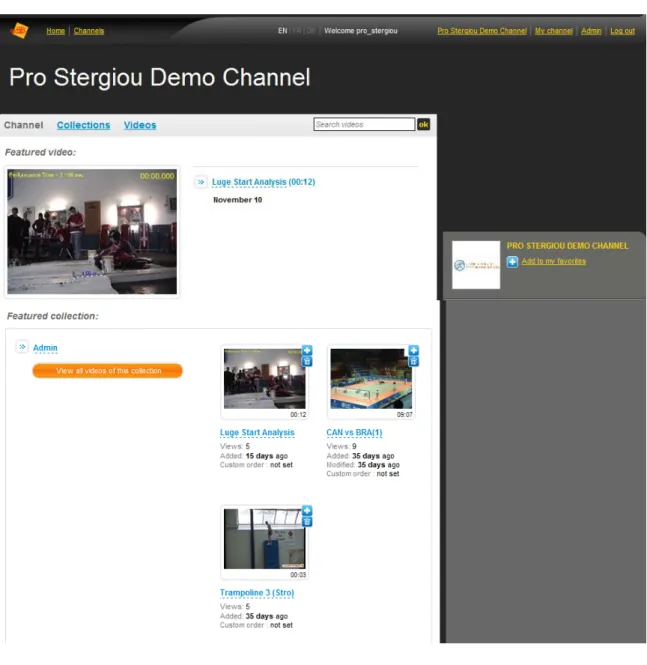Click the arrow icon beside Admin collection
Image resolution: width=647 pixels, height=665 pixels.
(x=22, y=347)
